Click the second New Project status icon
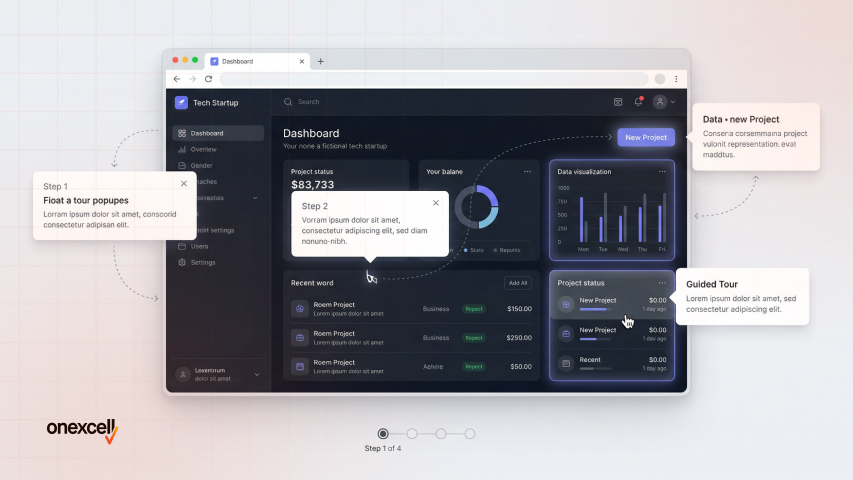The width and height of the screenshot is (853, 480). [x=566, y=334]
